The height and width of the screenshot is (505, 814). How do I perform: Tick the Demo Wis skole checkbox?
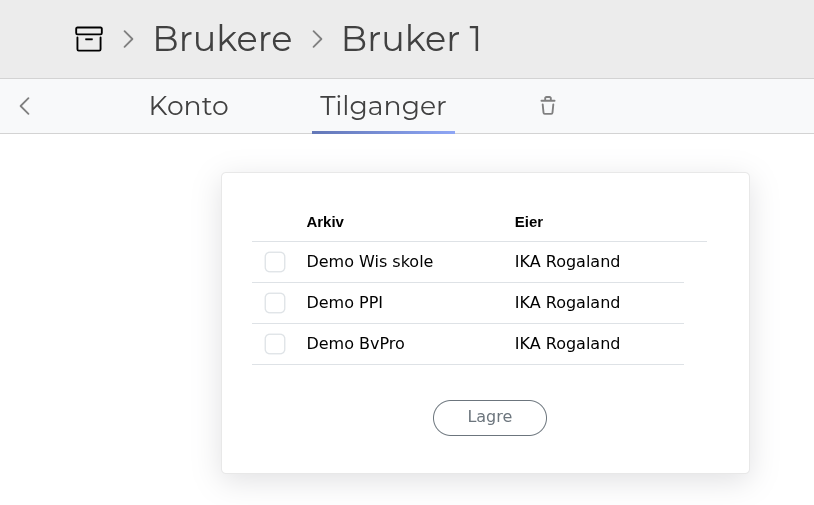tap(275, 262)
